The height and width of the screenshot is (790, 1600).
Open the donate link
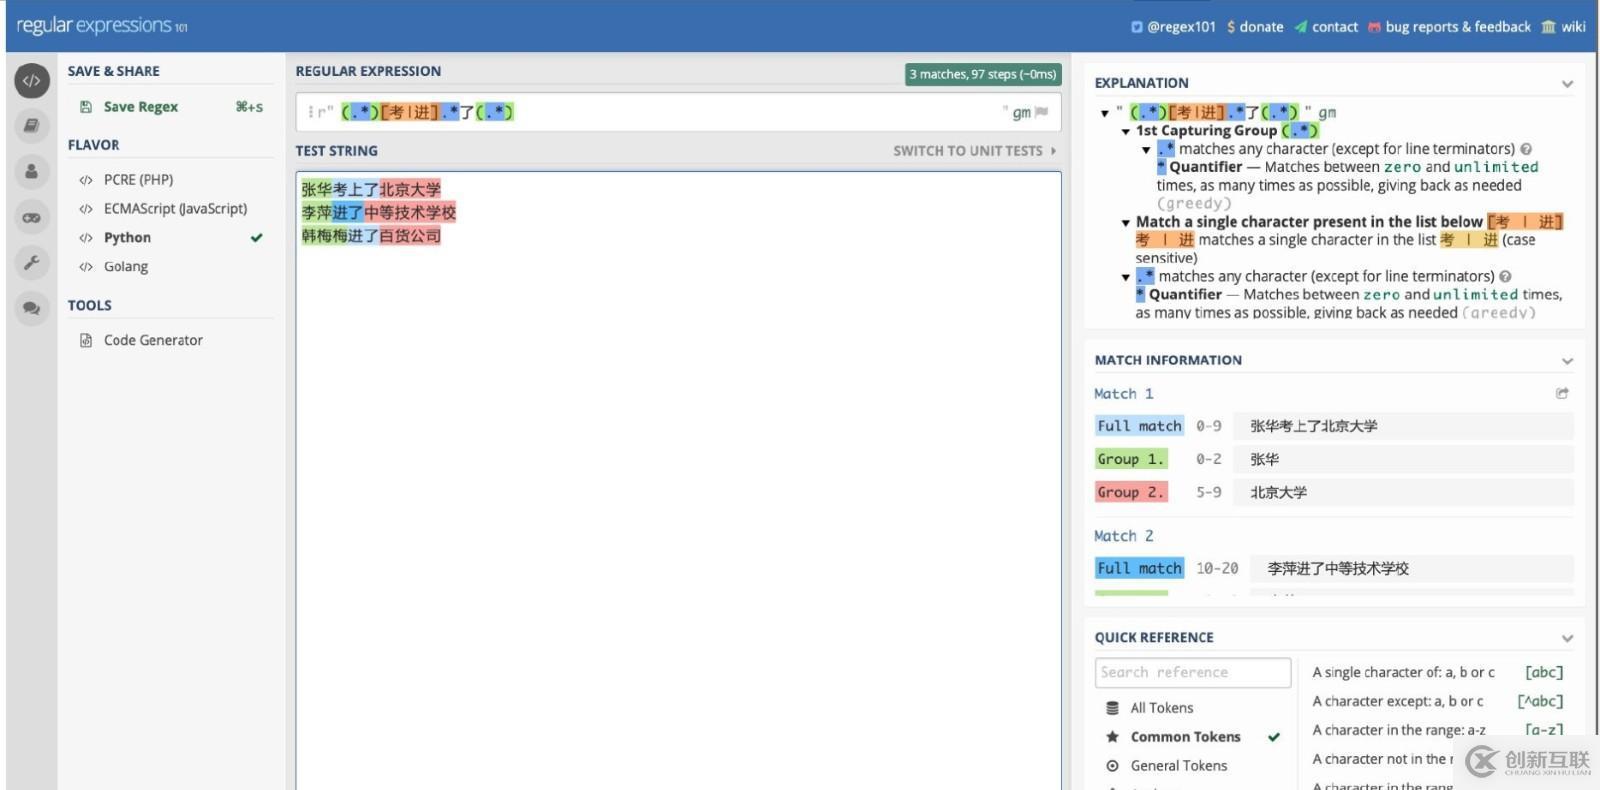coord(1255,27)
